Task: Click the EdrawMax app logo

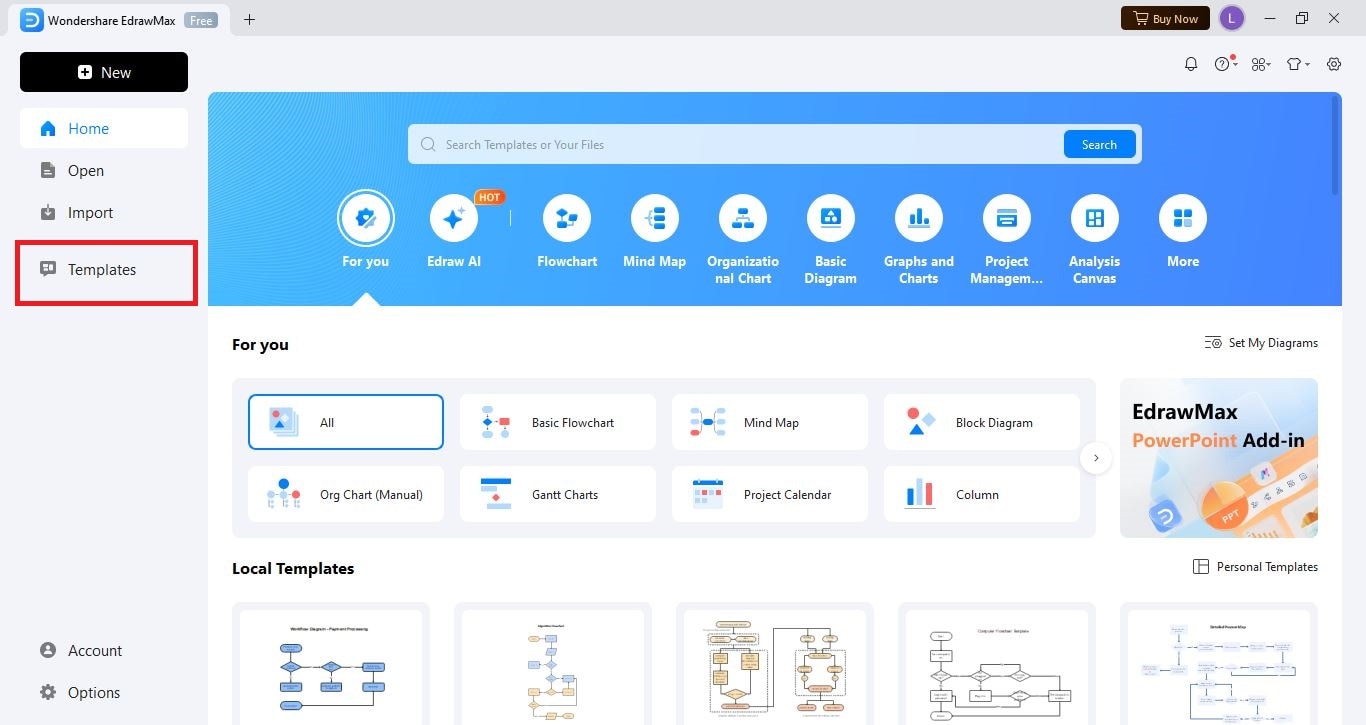Action: coord(32,19)
